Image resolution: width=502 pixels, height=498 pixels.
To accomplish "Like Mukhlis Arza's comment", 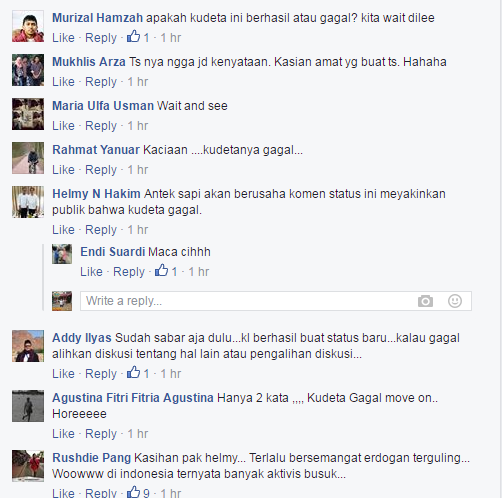I will click(63, 82).
